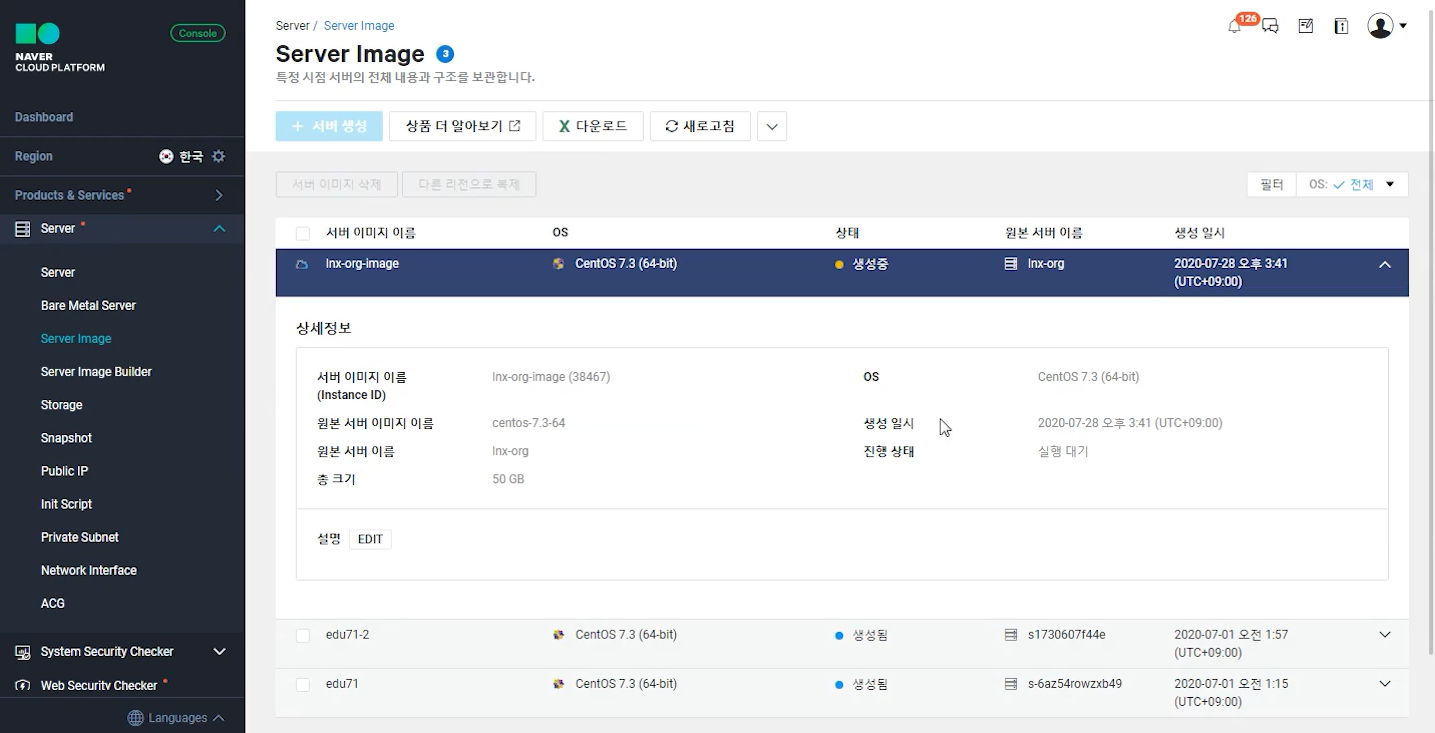The image size is (1435, 733).
Task: Open Snapshot menu item
Action: 66,438
